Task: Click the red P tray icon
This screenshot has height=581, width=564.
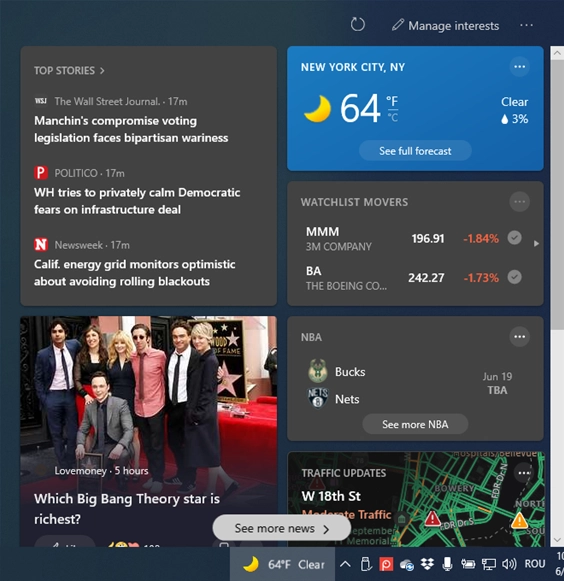Action: 386,564
